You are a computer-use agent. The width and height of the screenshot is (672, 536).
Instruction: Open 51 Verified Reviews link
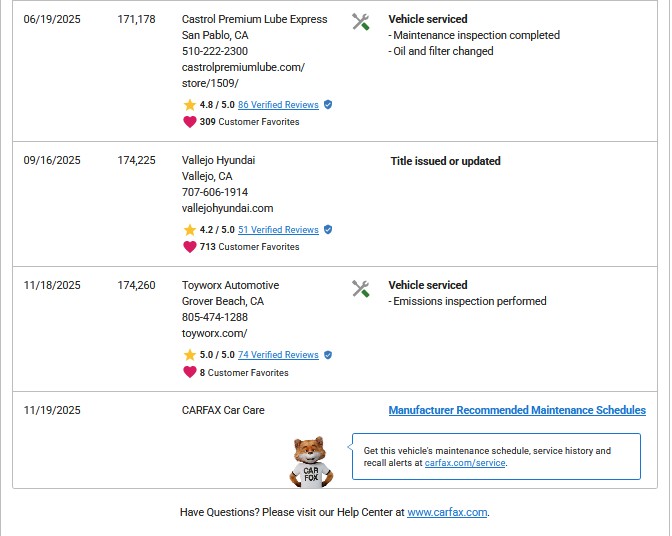(x=278, y=230)
